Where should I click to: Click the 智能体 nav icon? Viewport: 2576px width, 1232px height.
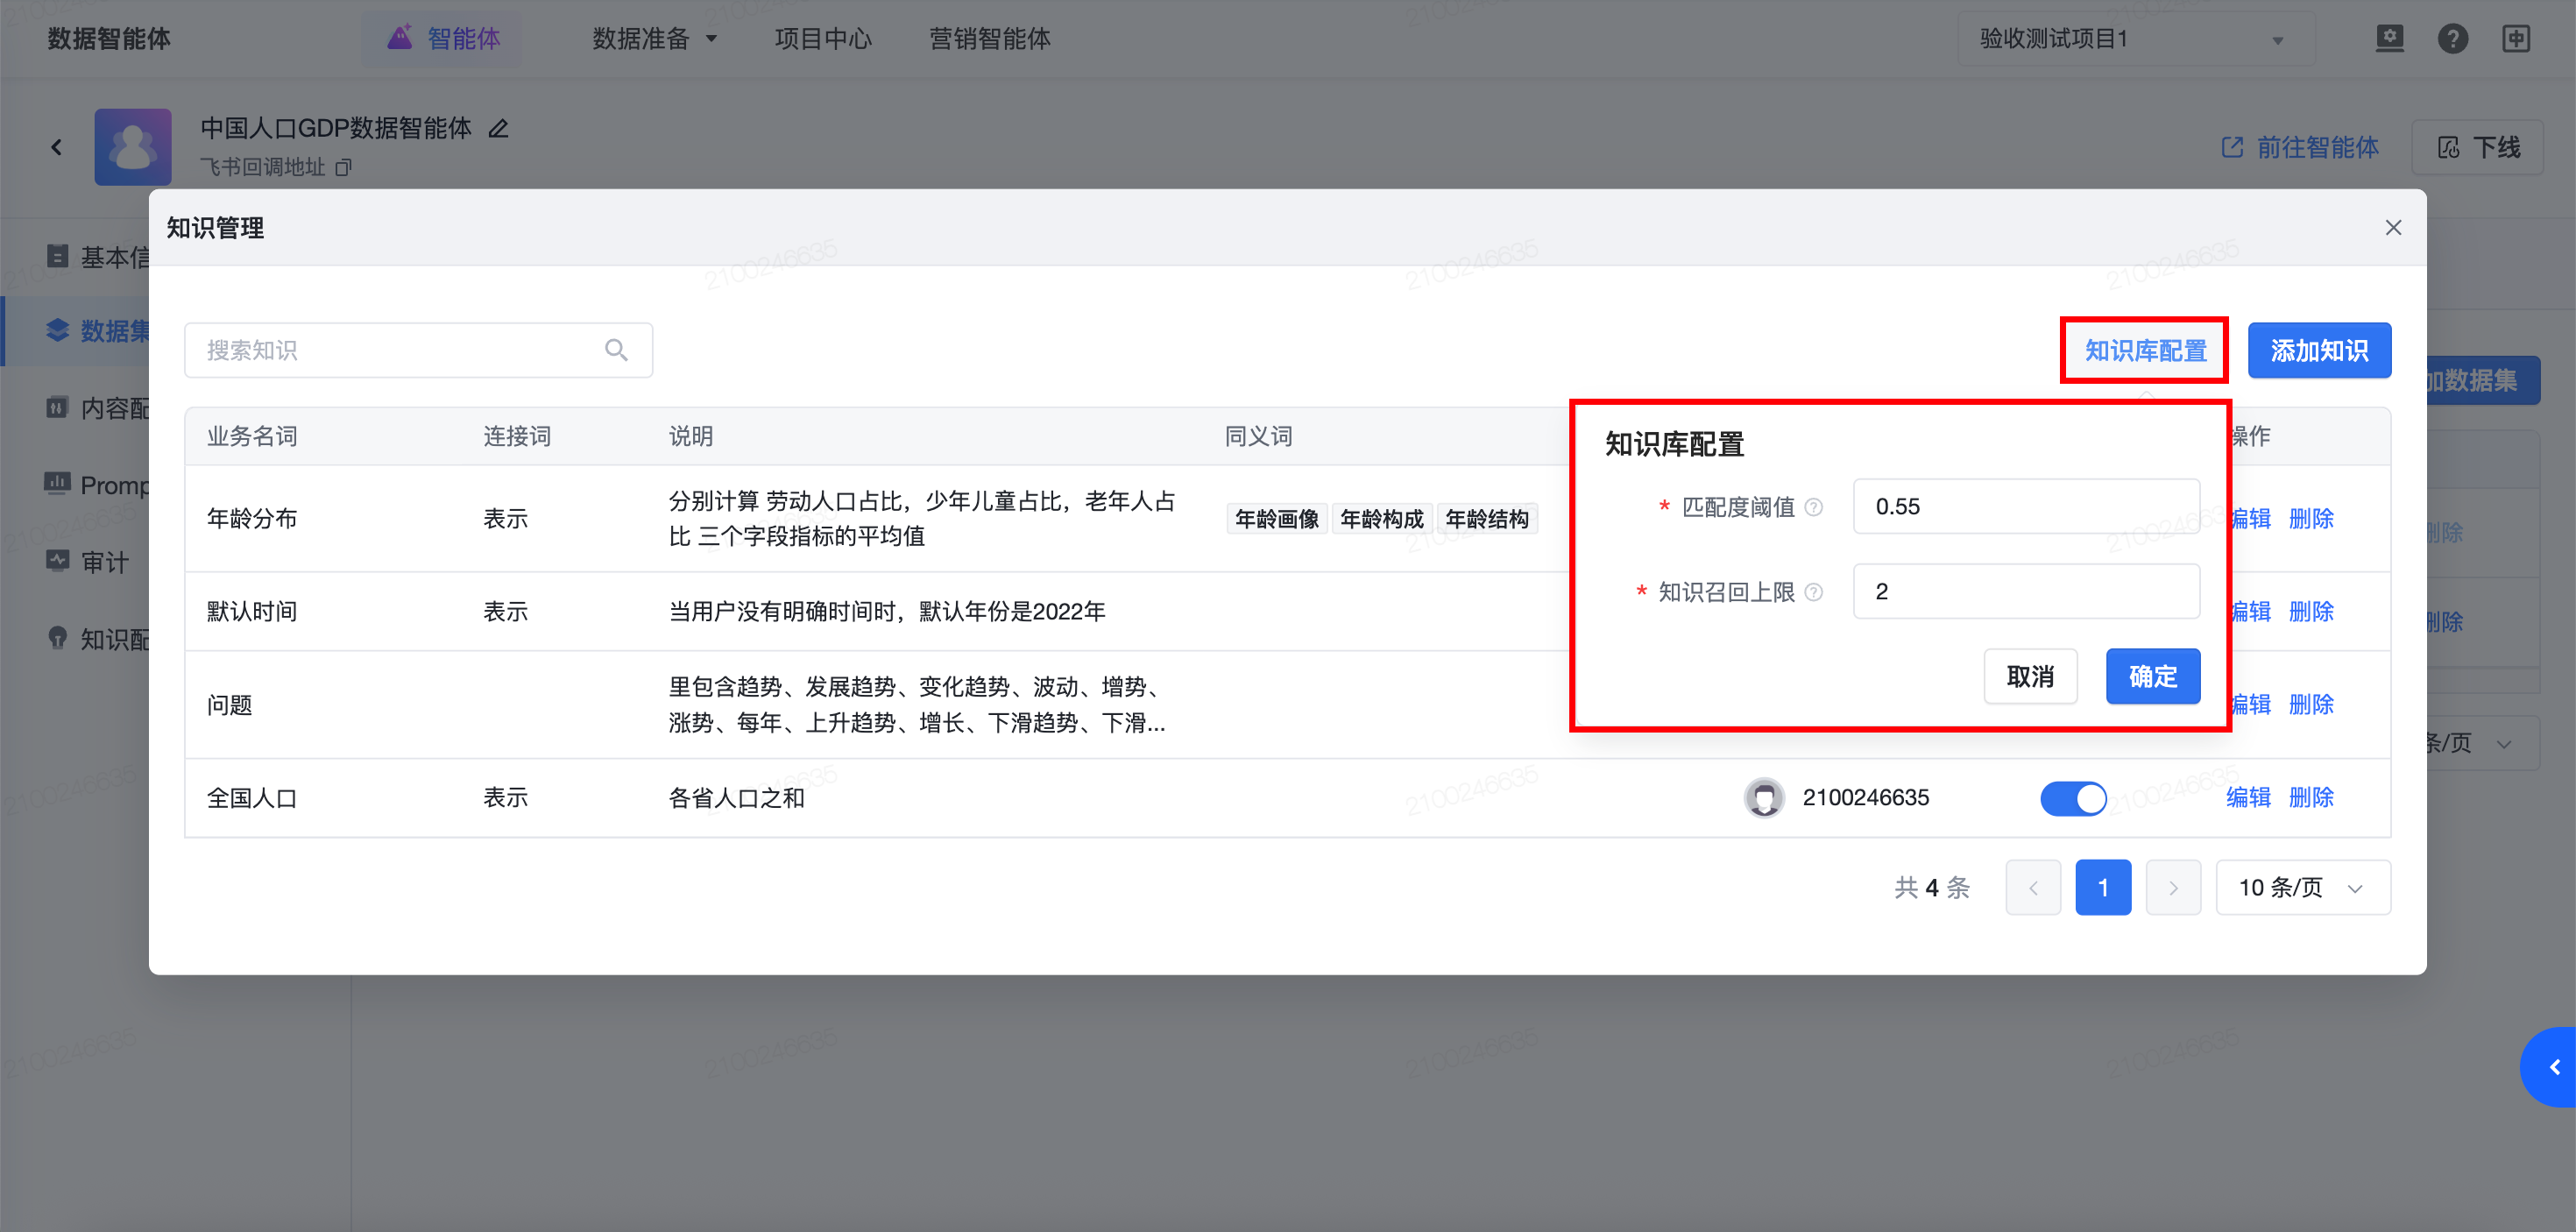[x=400, y=38]
